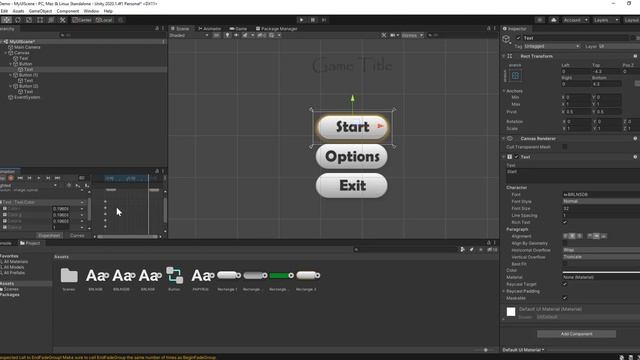Toggle the Rich Text checkbox
This screenshot has width=640, height=360.
point(565,222)
